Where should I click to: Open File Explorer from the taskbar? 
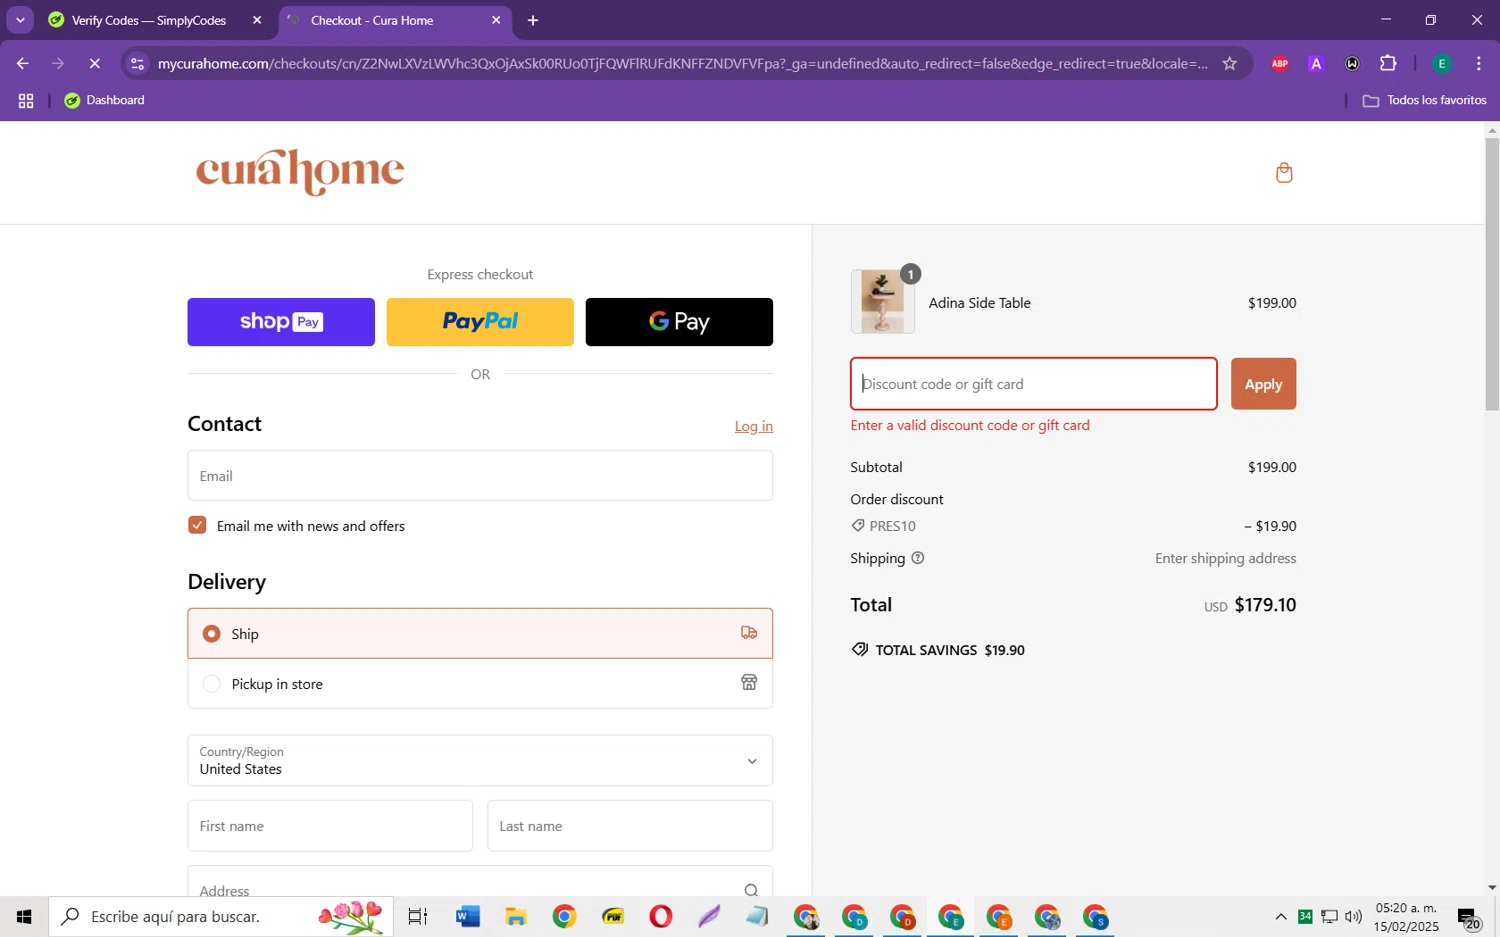pos(516,916)
